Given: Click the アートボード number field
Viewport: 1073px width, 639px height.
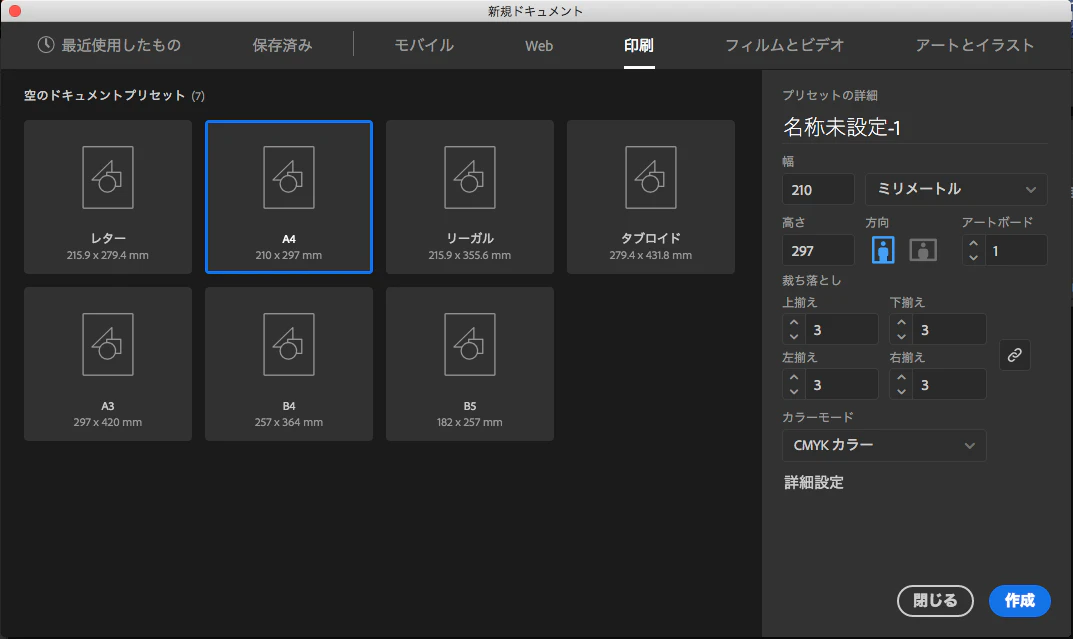Looking at the screenshot, I should coord(1015,250).
